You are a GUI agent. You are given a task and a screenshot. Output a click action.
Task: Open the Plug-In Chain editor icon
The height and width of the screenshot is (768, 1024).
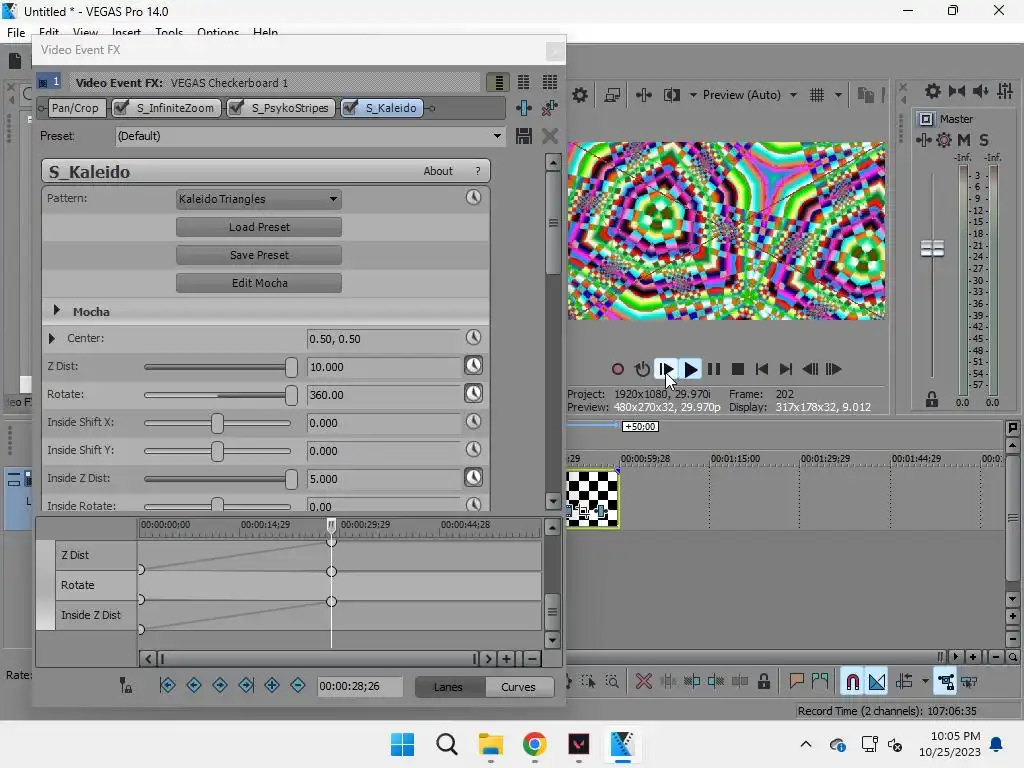524,108
